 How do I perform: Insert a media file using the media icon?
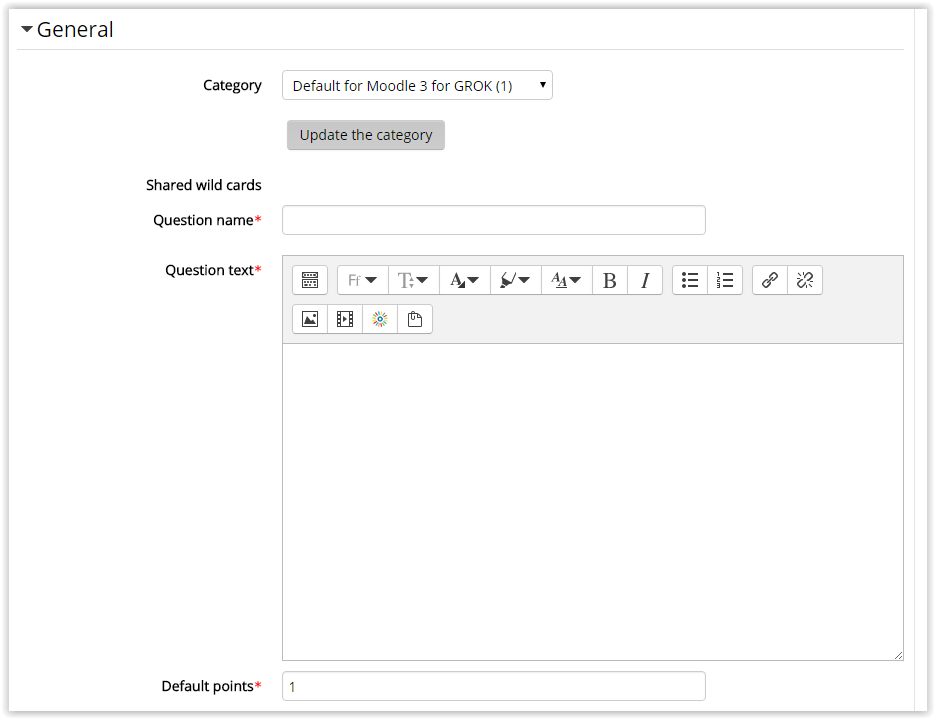(x=344, y=318)
